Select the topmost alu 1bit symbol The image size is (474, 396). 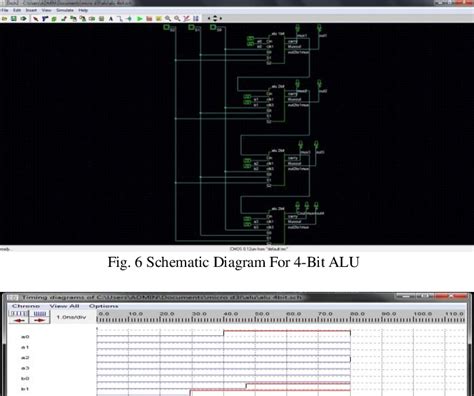click(x=276, y=49)
